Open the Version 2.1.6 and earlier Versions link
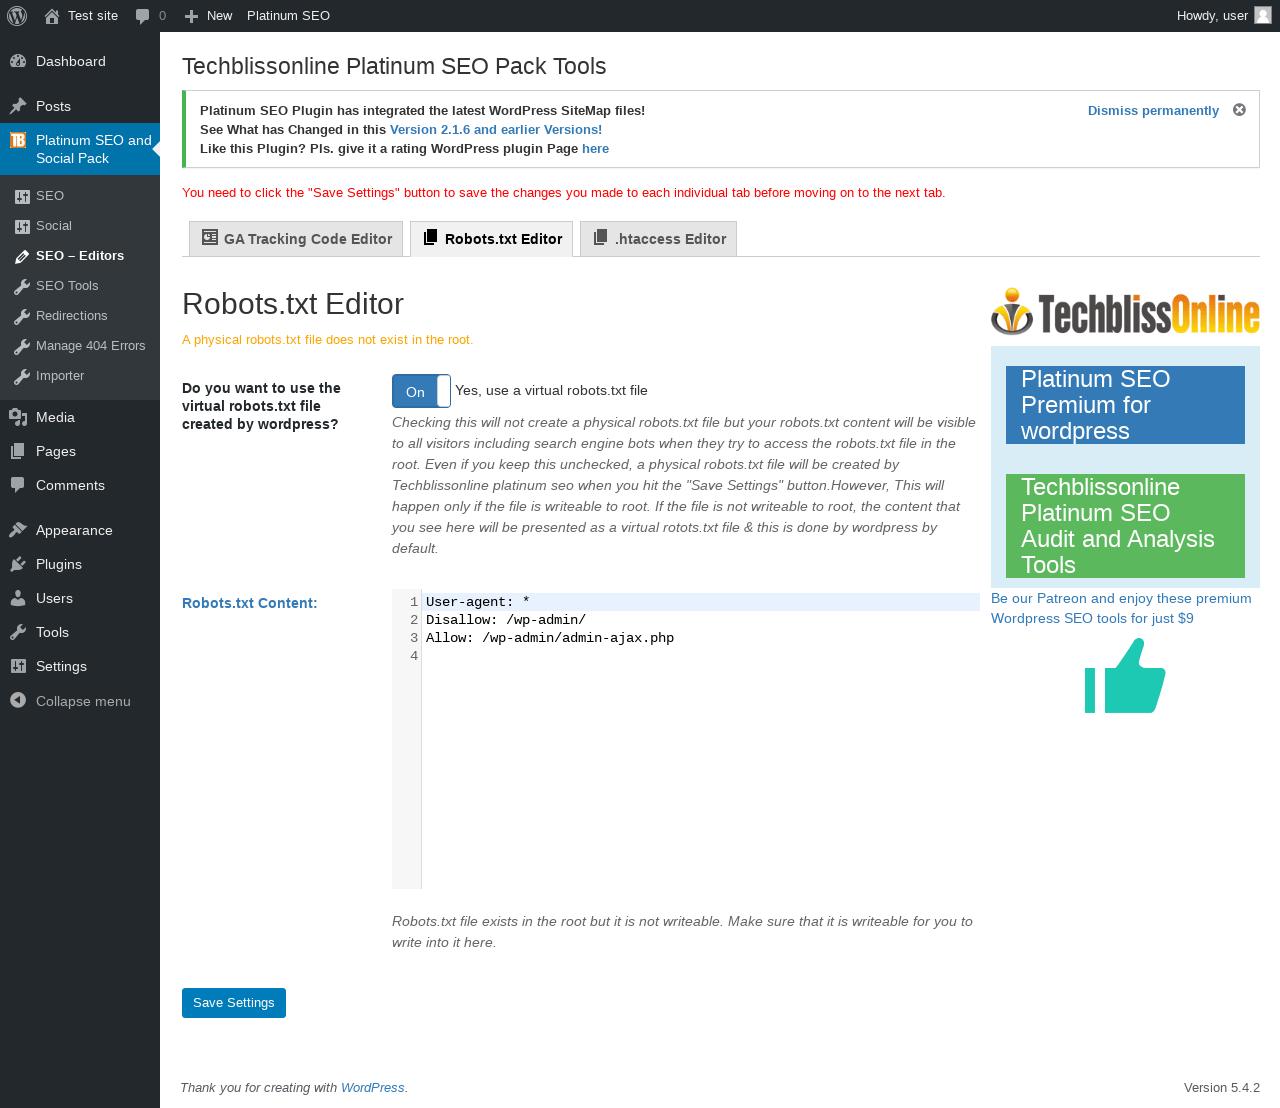The height and width of the screenshot is (1108, 1280). (x=496, y=130)
